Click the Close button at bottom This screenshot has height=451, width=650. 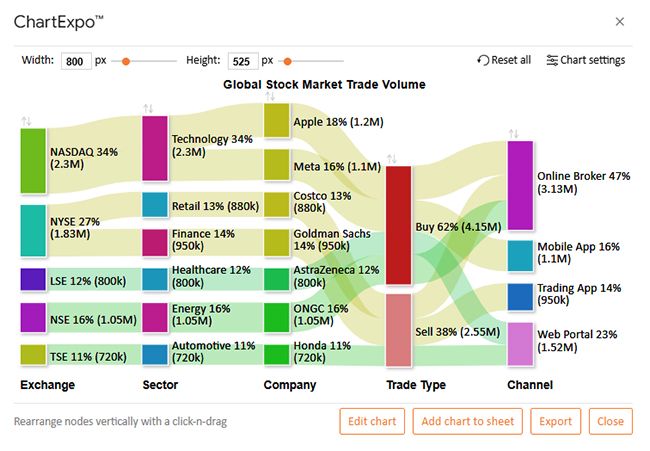click(610, 421)
